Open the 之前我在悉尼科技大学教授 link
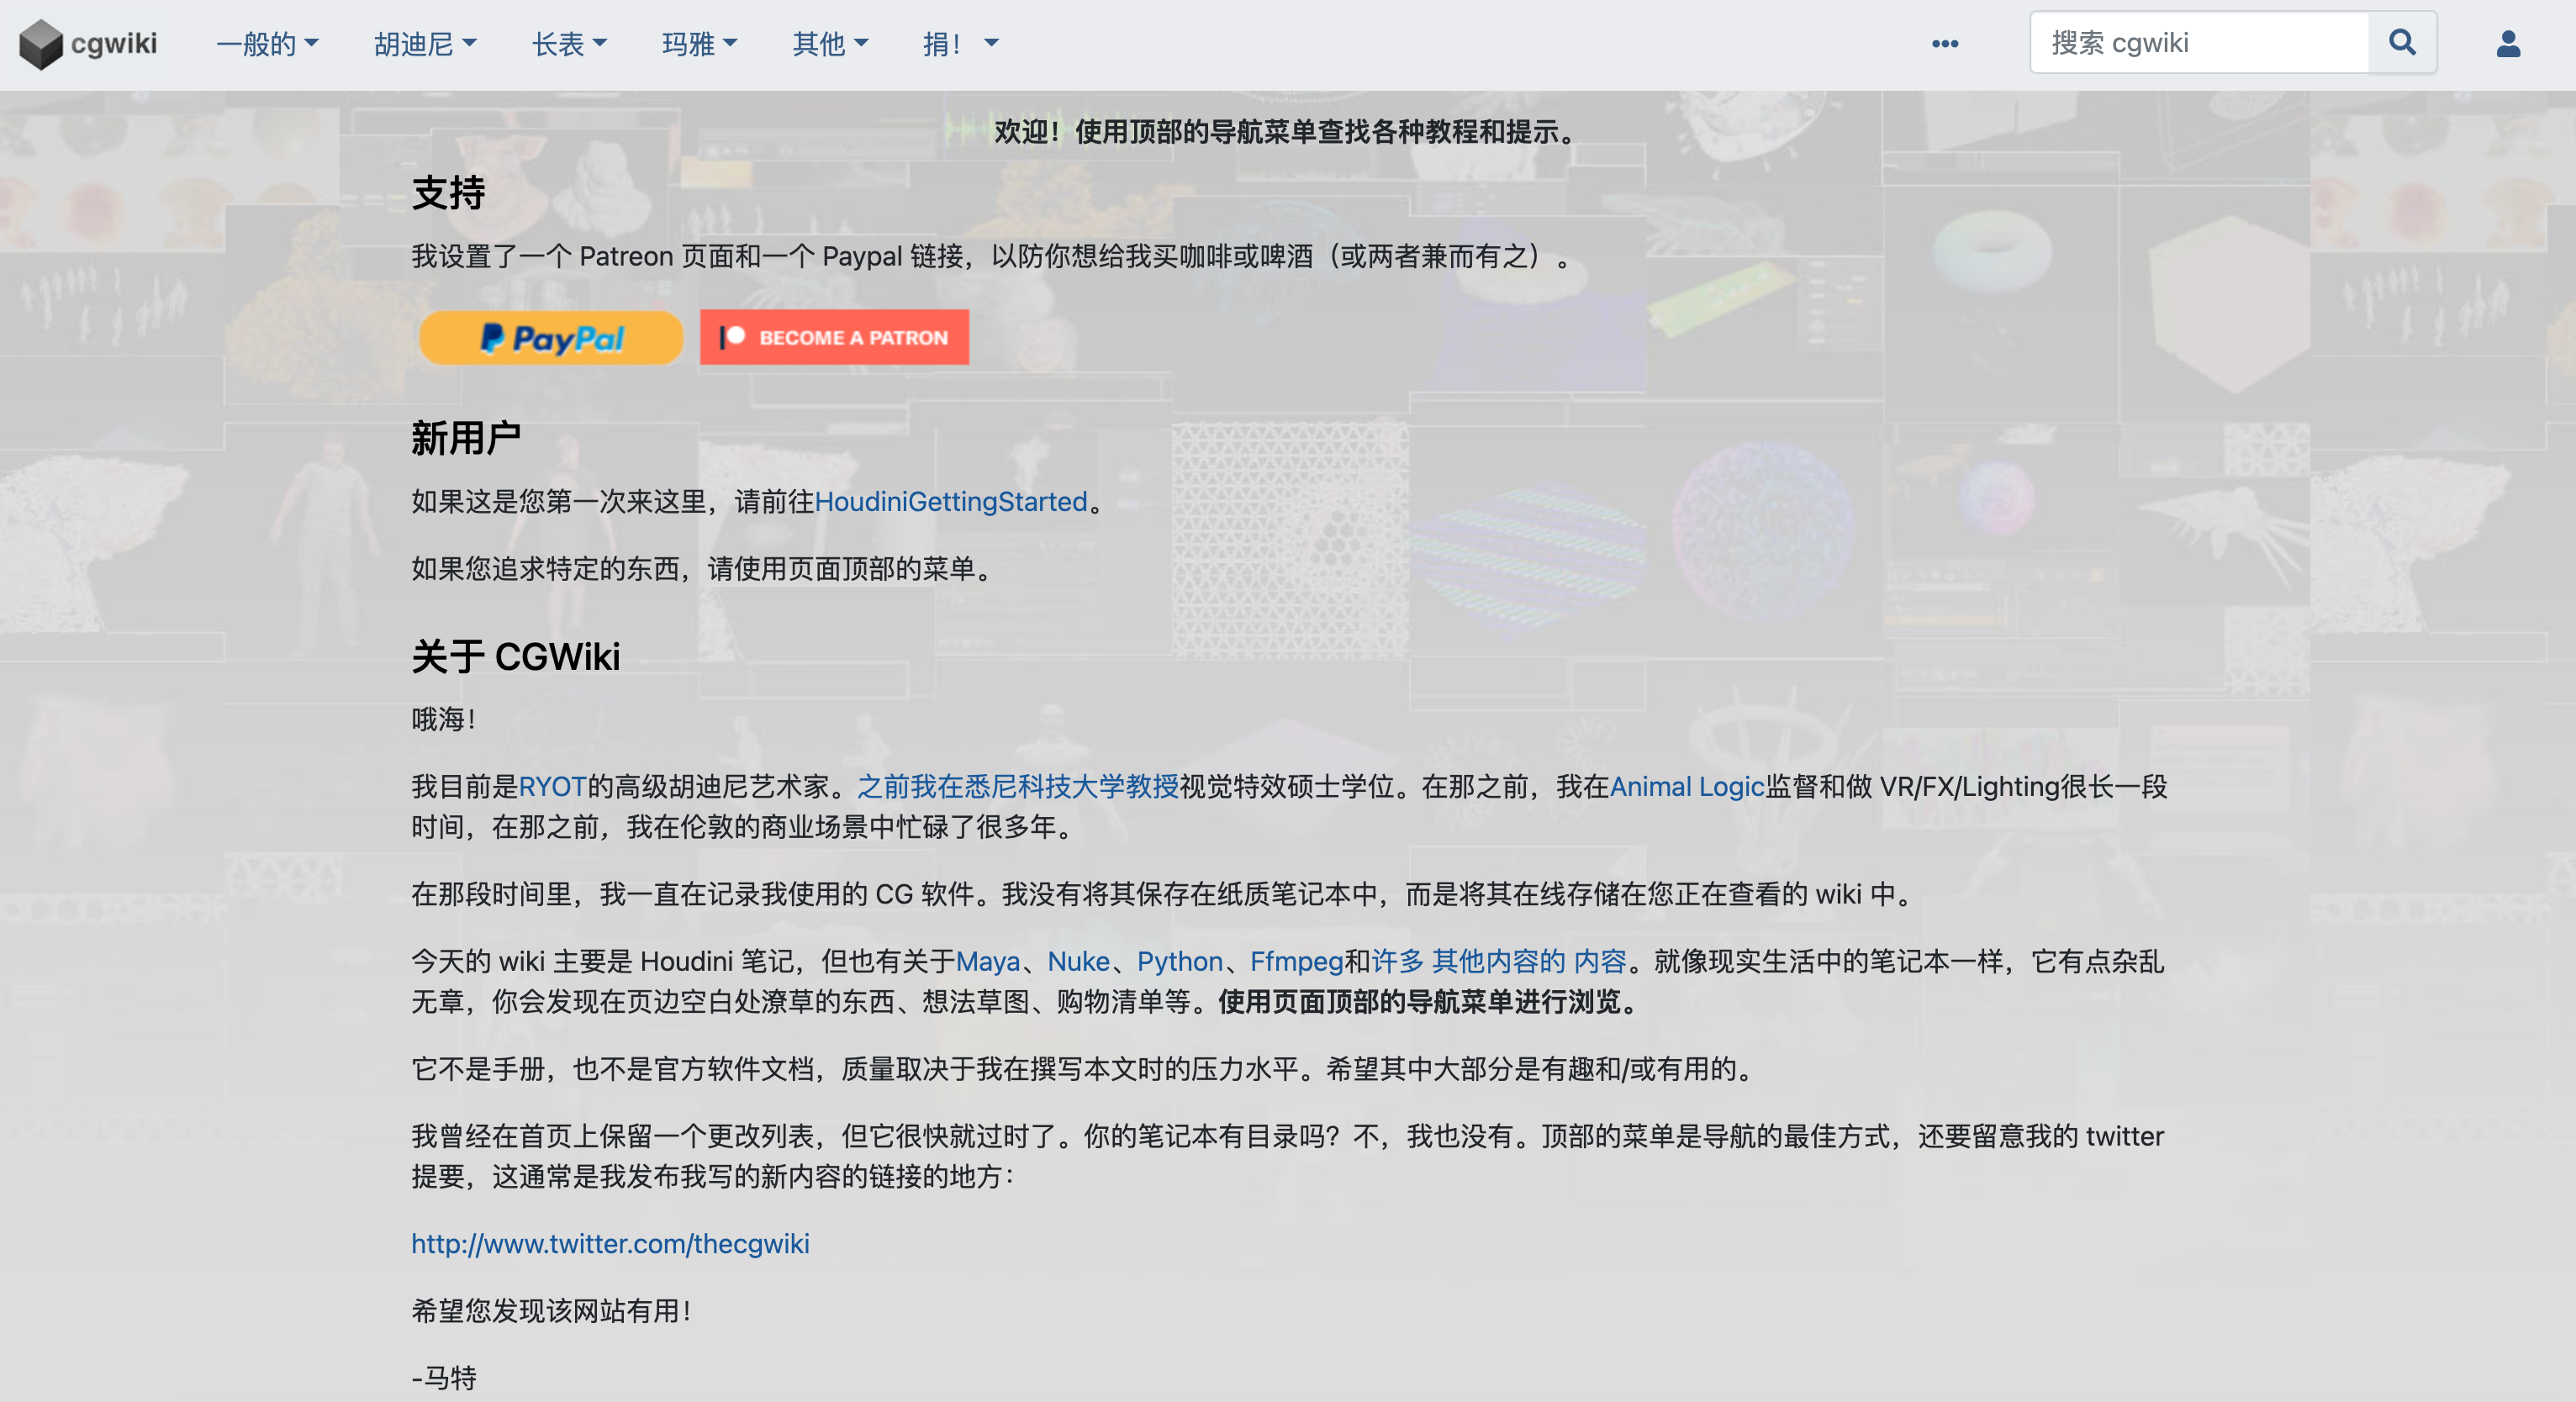2576x1402 pixels. coord(1018,787)
